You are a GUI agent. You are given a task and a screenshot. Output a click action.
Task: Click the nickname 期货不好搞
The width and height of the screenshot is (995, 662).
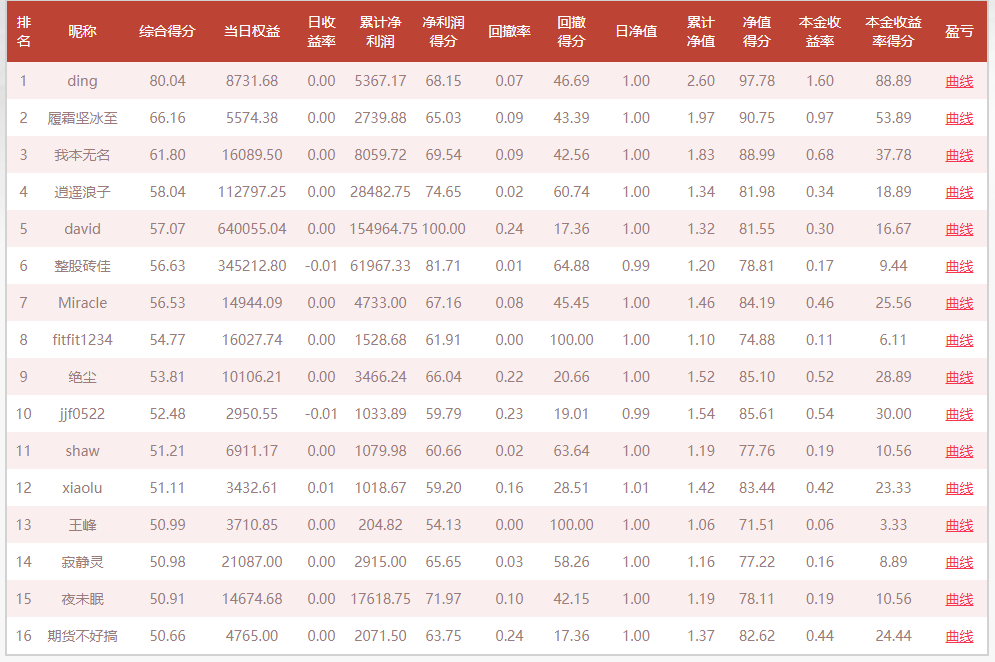[x=82, y=636]
